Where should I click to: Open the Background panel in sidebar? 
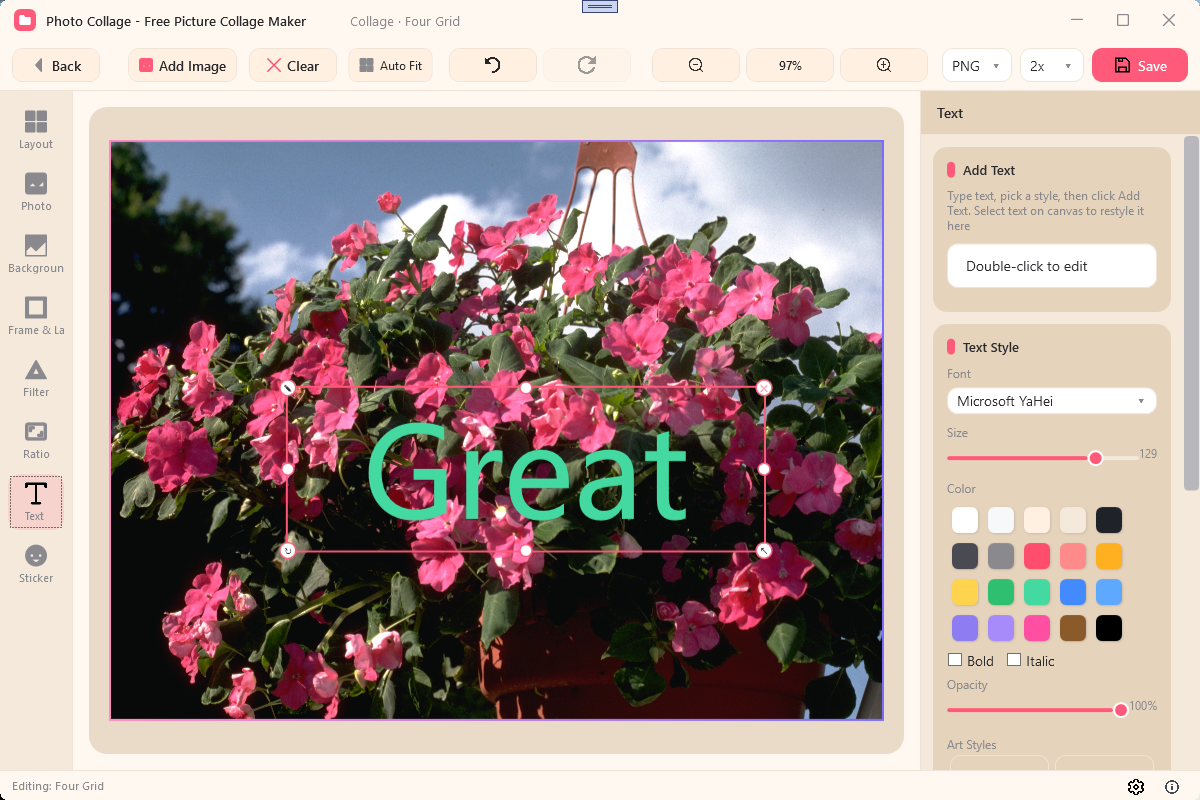click(36, 254)
